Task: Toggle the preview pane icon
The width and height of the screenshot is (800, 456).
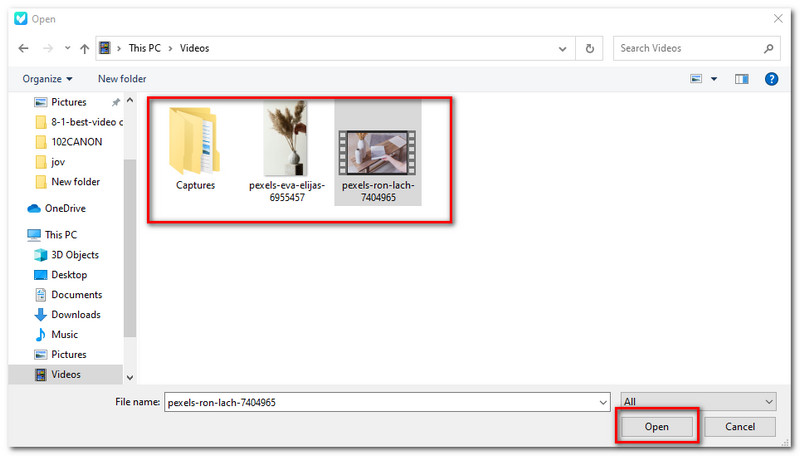Action: (x=741, y=78)
